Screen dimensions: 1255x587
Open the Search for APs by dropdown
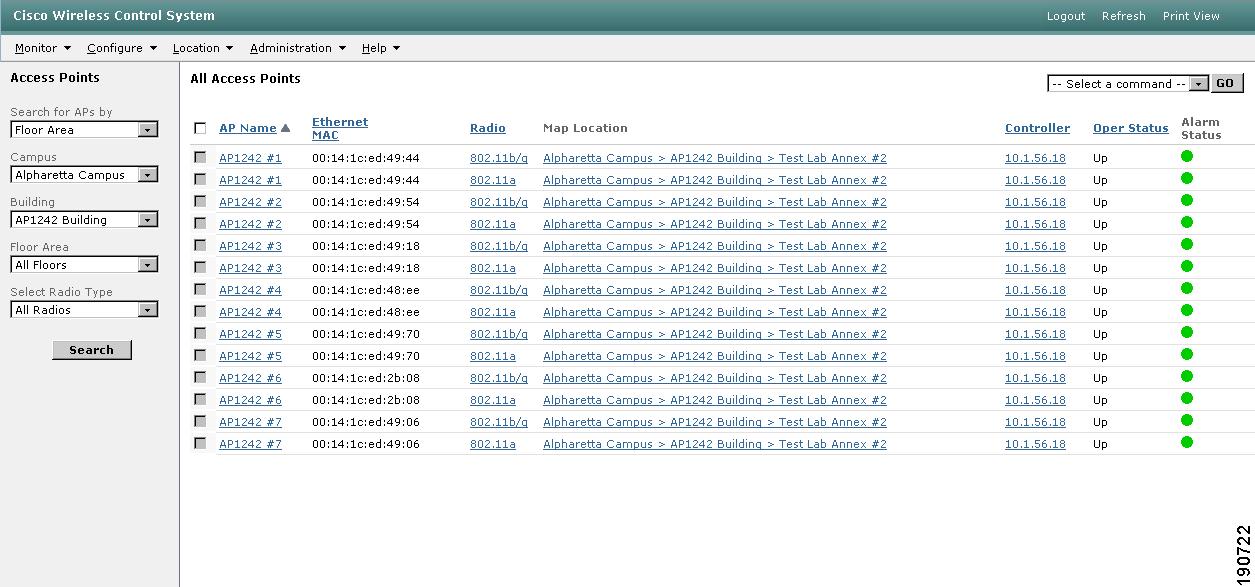[84, 130]
